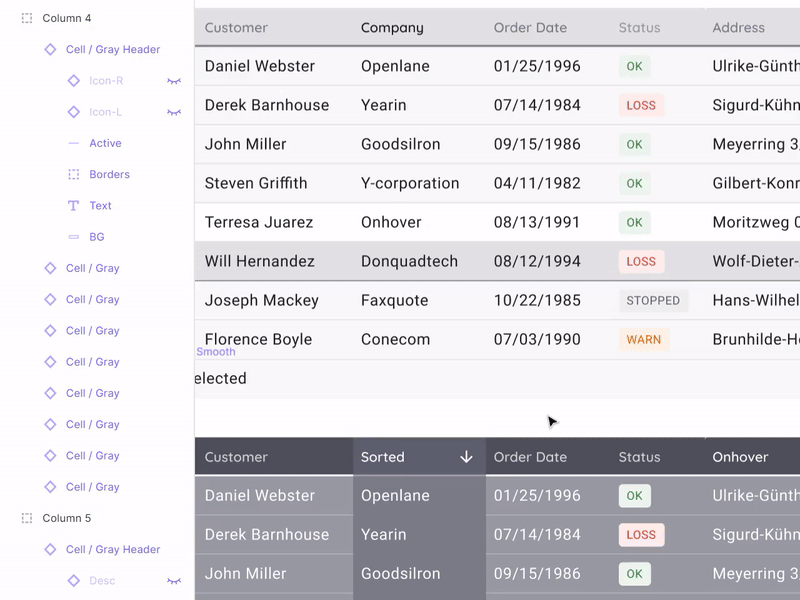Unhide the Icon-L layer
The image size is (800, 600).
click(x=174, y=112)
